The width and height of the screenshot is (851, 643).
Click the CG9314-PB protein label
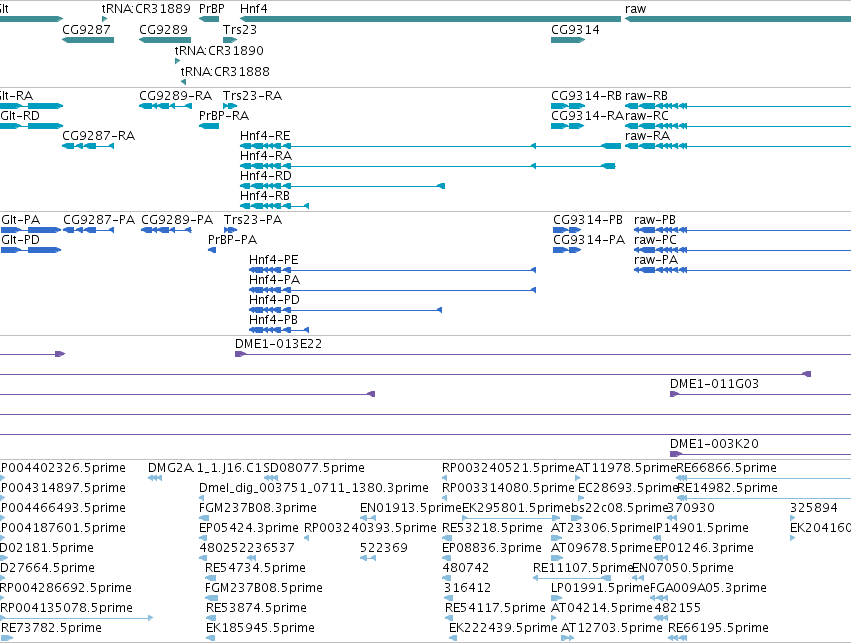(x=588, y=220)
